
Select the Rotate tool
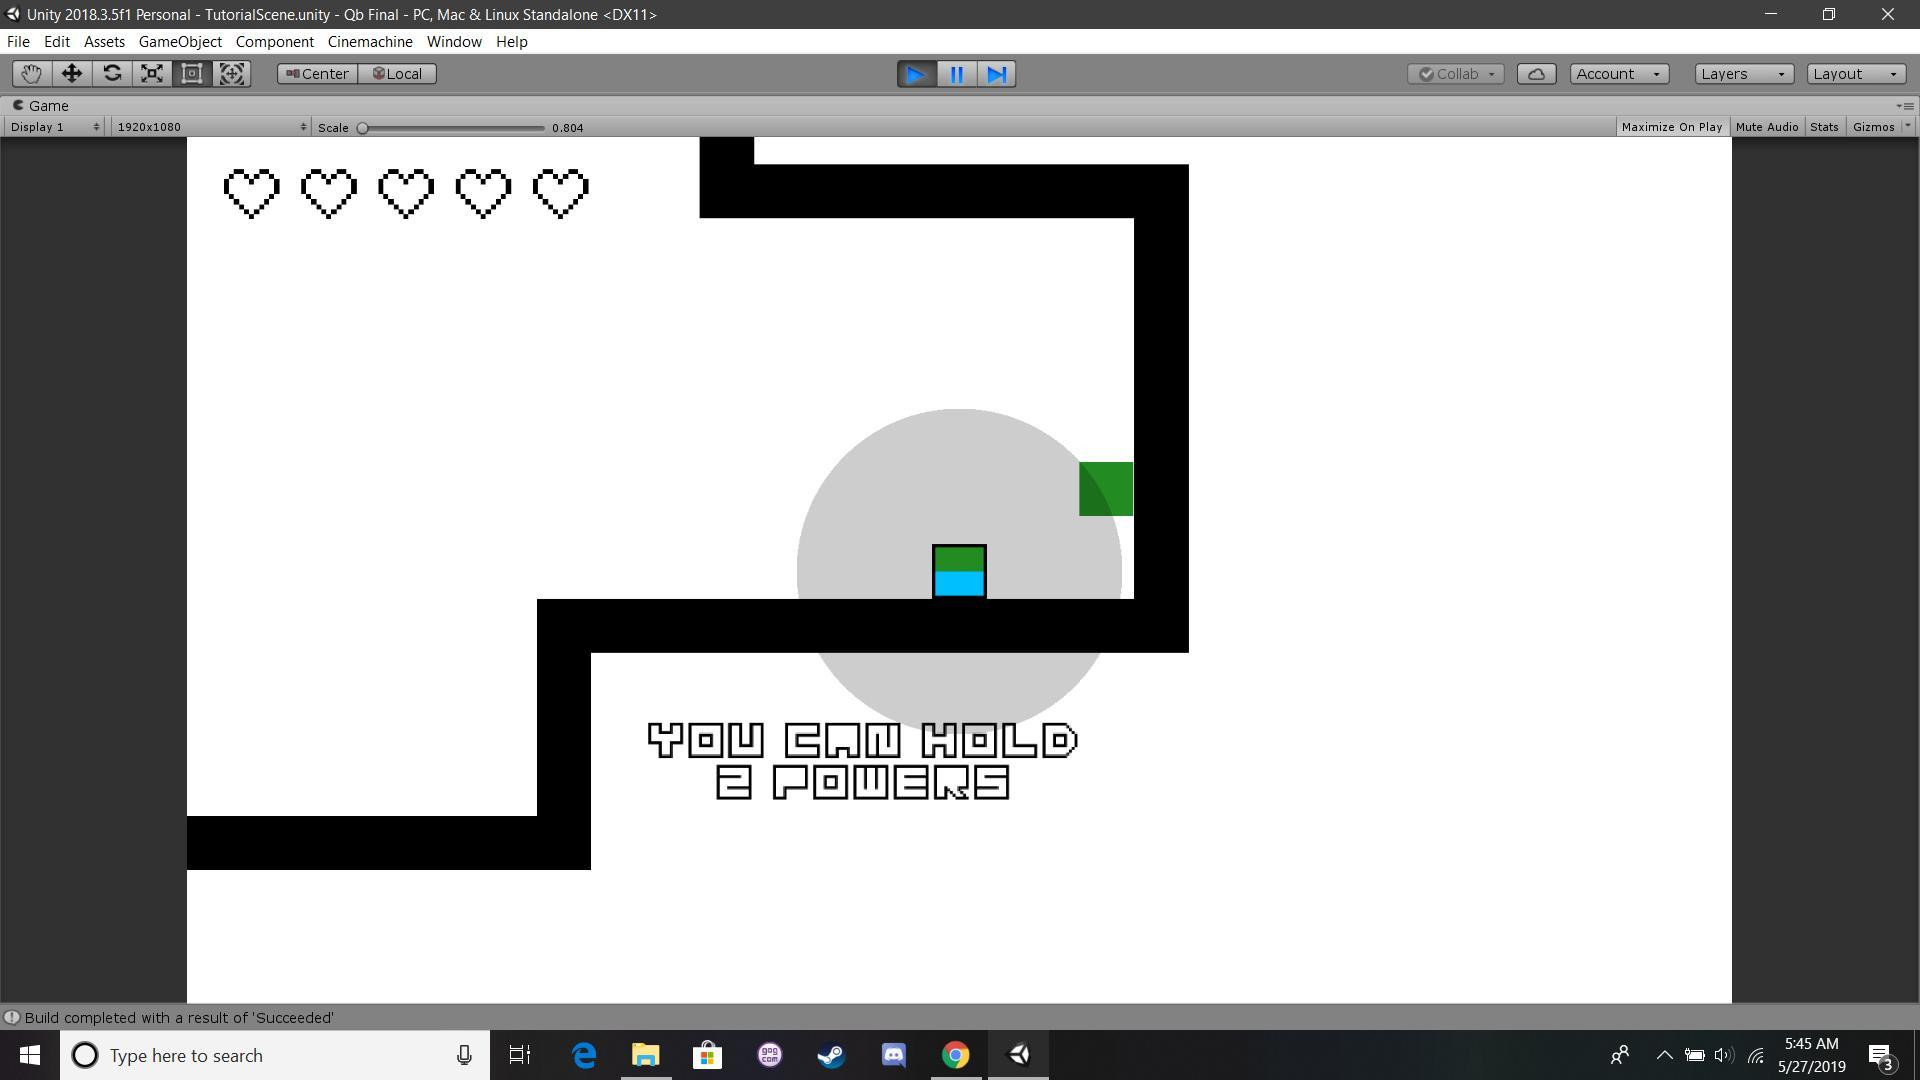click(x=112, y=74)
